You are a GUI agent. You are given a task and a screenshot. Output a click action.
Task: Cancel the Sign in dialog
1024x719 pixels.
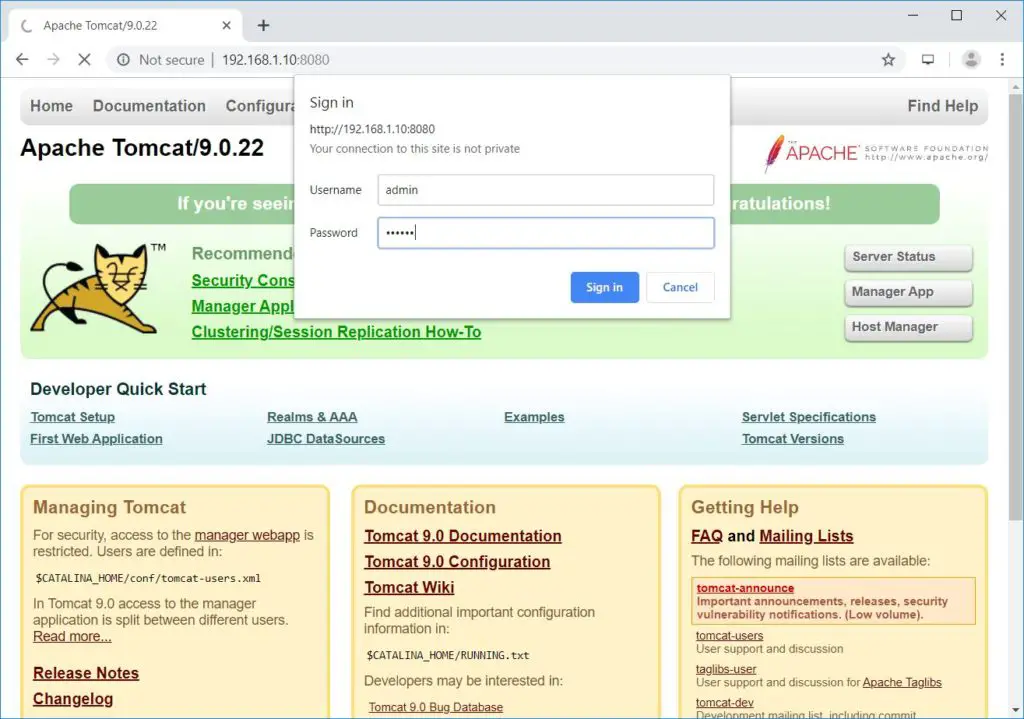(x=680, y=287)
